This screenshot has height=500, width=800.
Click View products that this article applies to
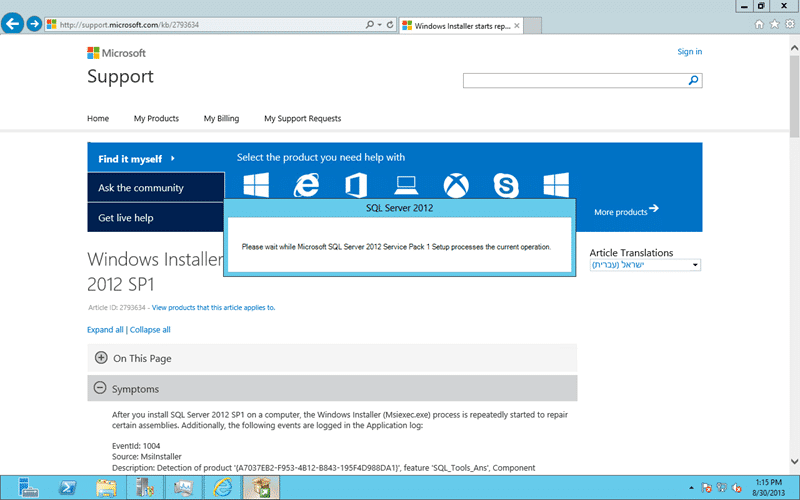(213, 308)
